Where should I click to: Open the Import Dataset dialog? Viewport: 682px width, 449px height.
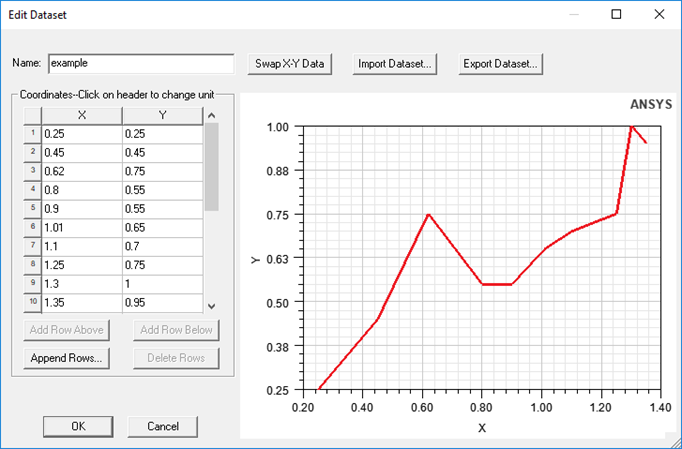coord(394,64)
